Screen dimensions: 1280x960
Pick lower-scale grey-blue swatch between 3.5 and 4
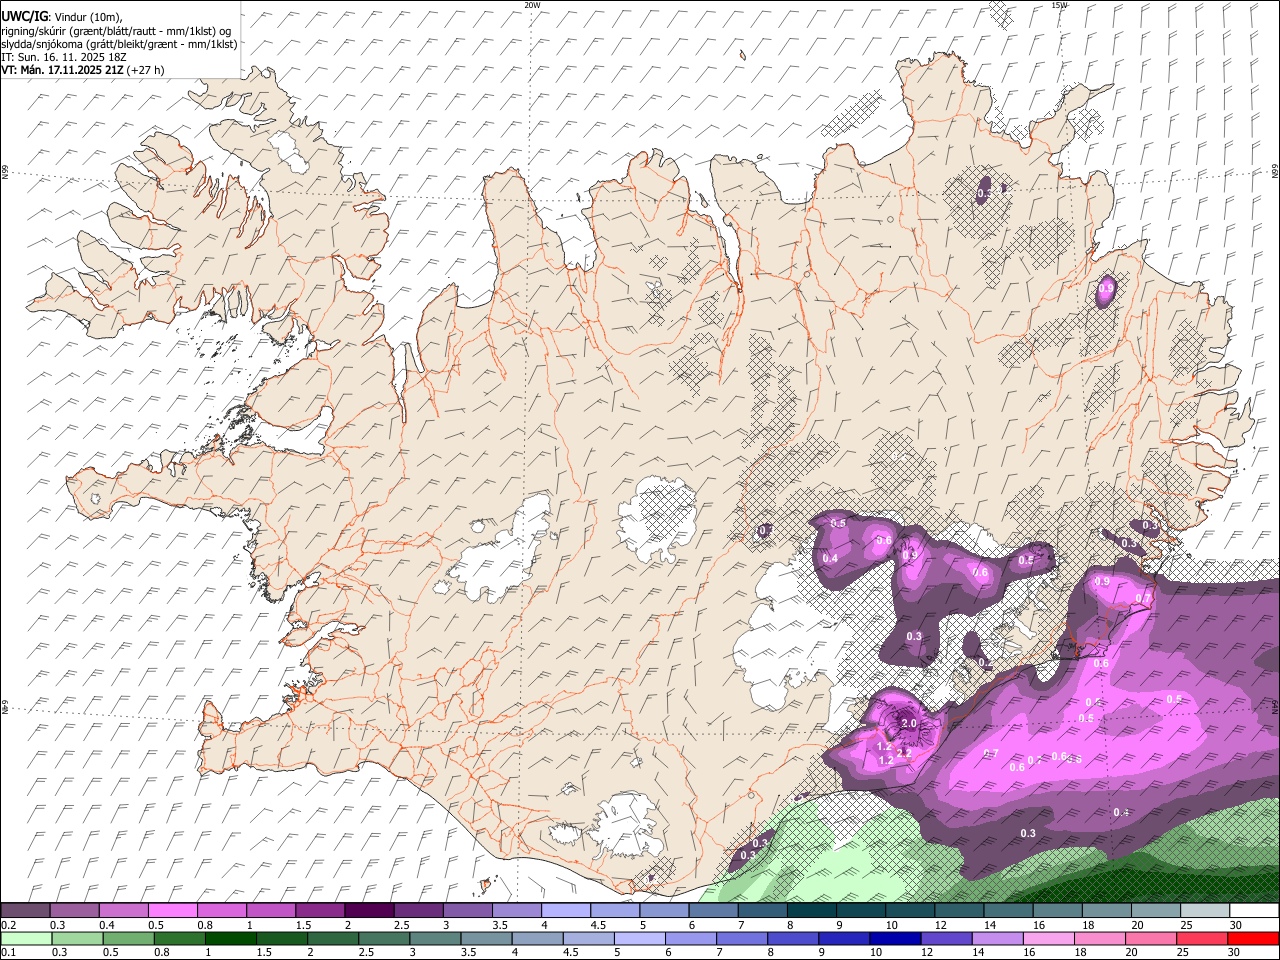(485, 938)
